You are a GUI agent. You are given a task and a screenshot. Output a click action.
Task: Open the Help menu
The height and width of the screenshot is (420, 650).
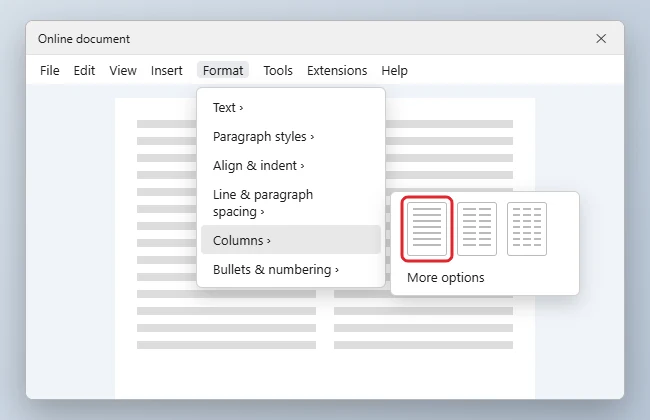395,70
